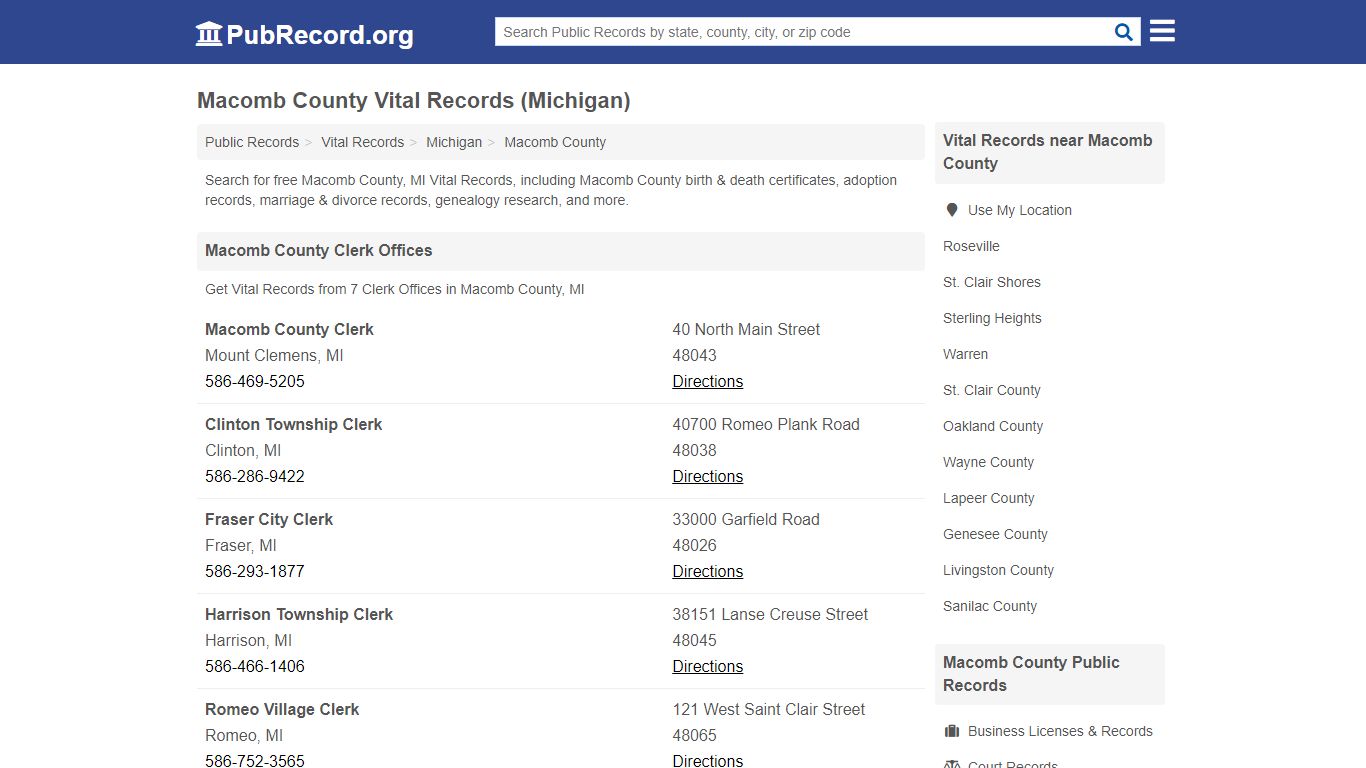The image size is (1366, 768).
Task: Open Genesee County link
Action: click(x=995, y=534)
